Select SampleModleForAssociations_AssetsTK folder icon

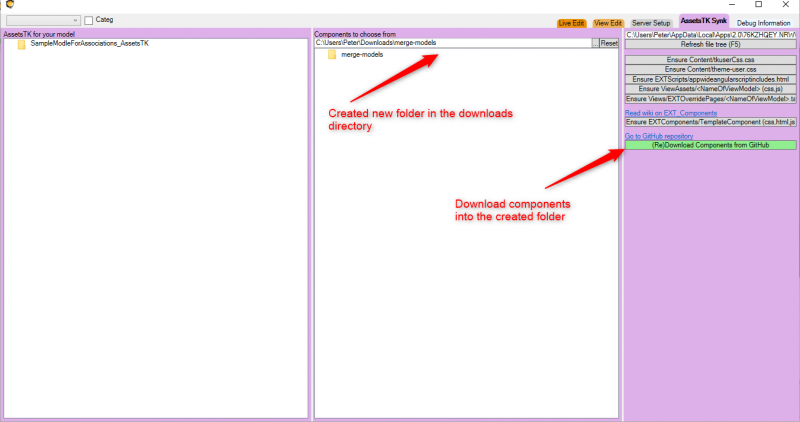[x=21, y=44]
